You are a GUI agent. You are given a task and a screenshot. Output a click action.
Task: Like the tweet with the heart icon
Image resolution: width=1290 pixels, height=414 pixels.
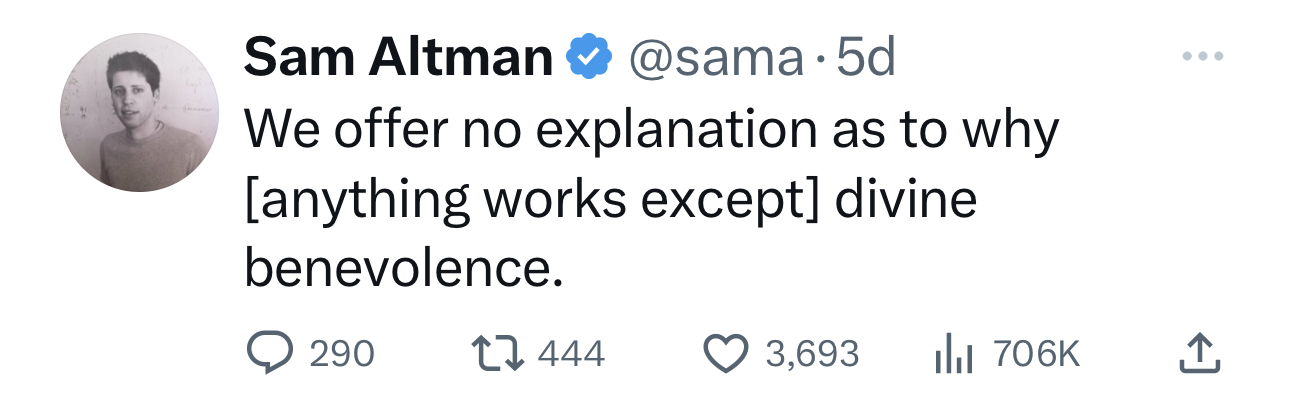[x=725, y=353]
